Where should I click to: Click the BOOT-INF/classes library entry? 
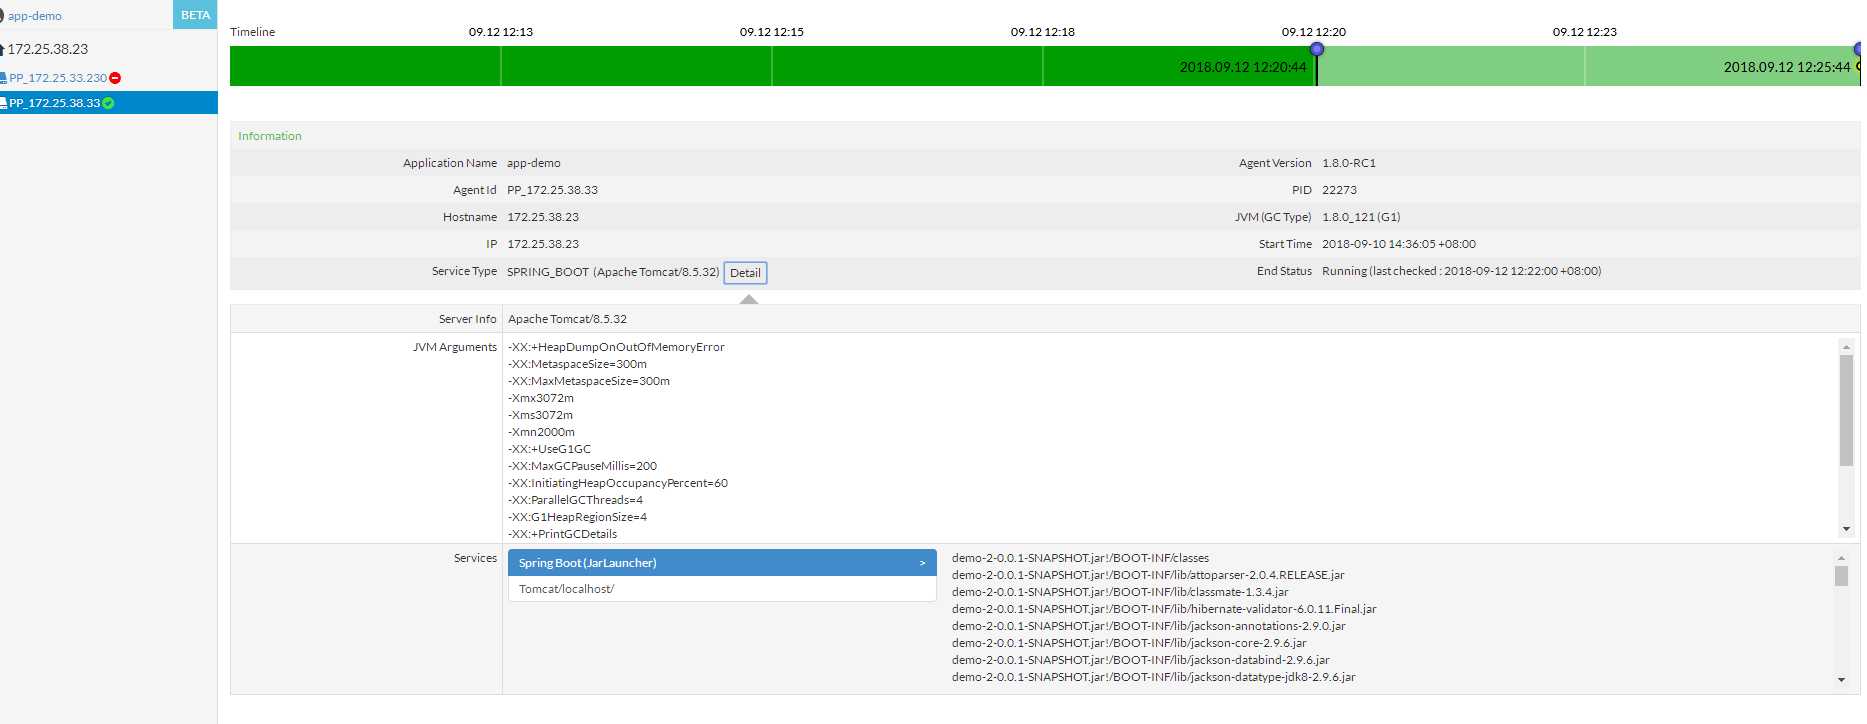(1080, 558)
